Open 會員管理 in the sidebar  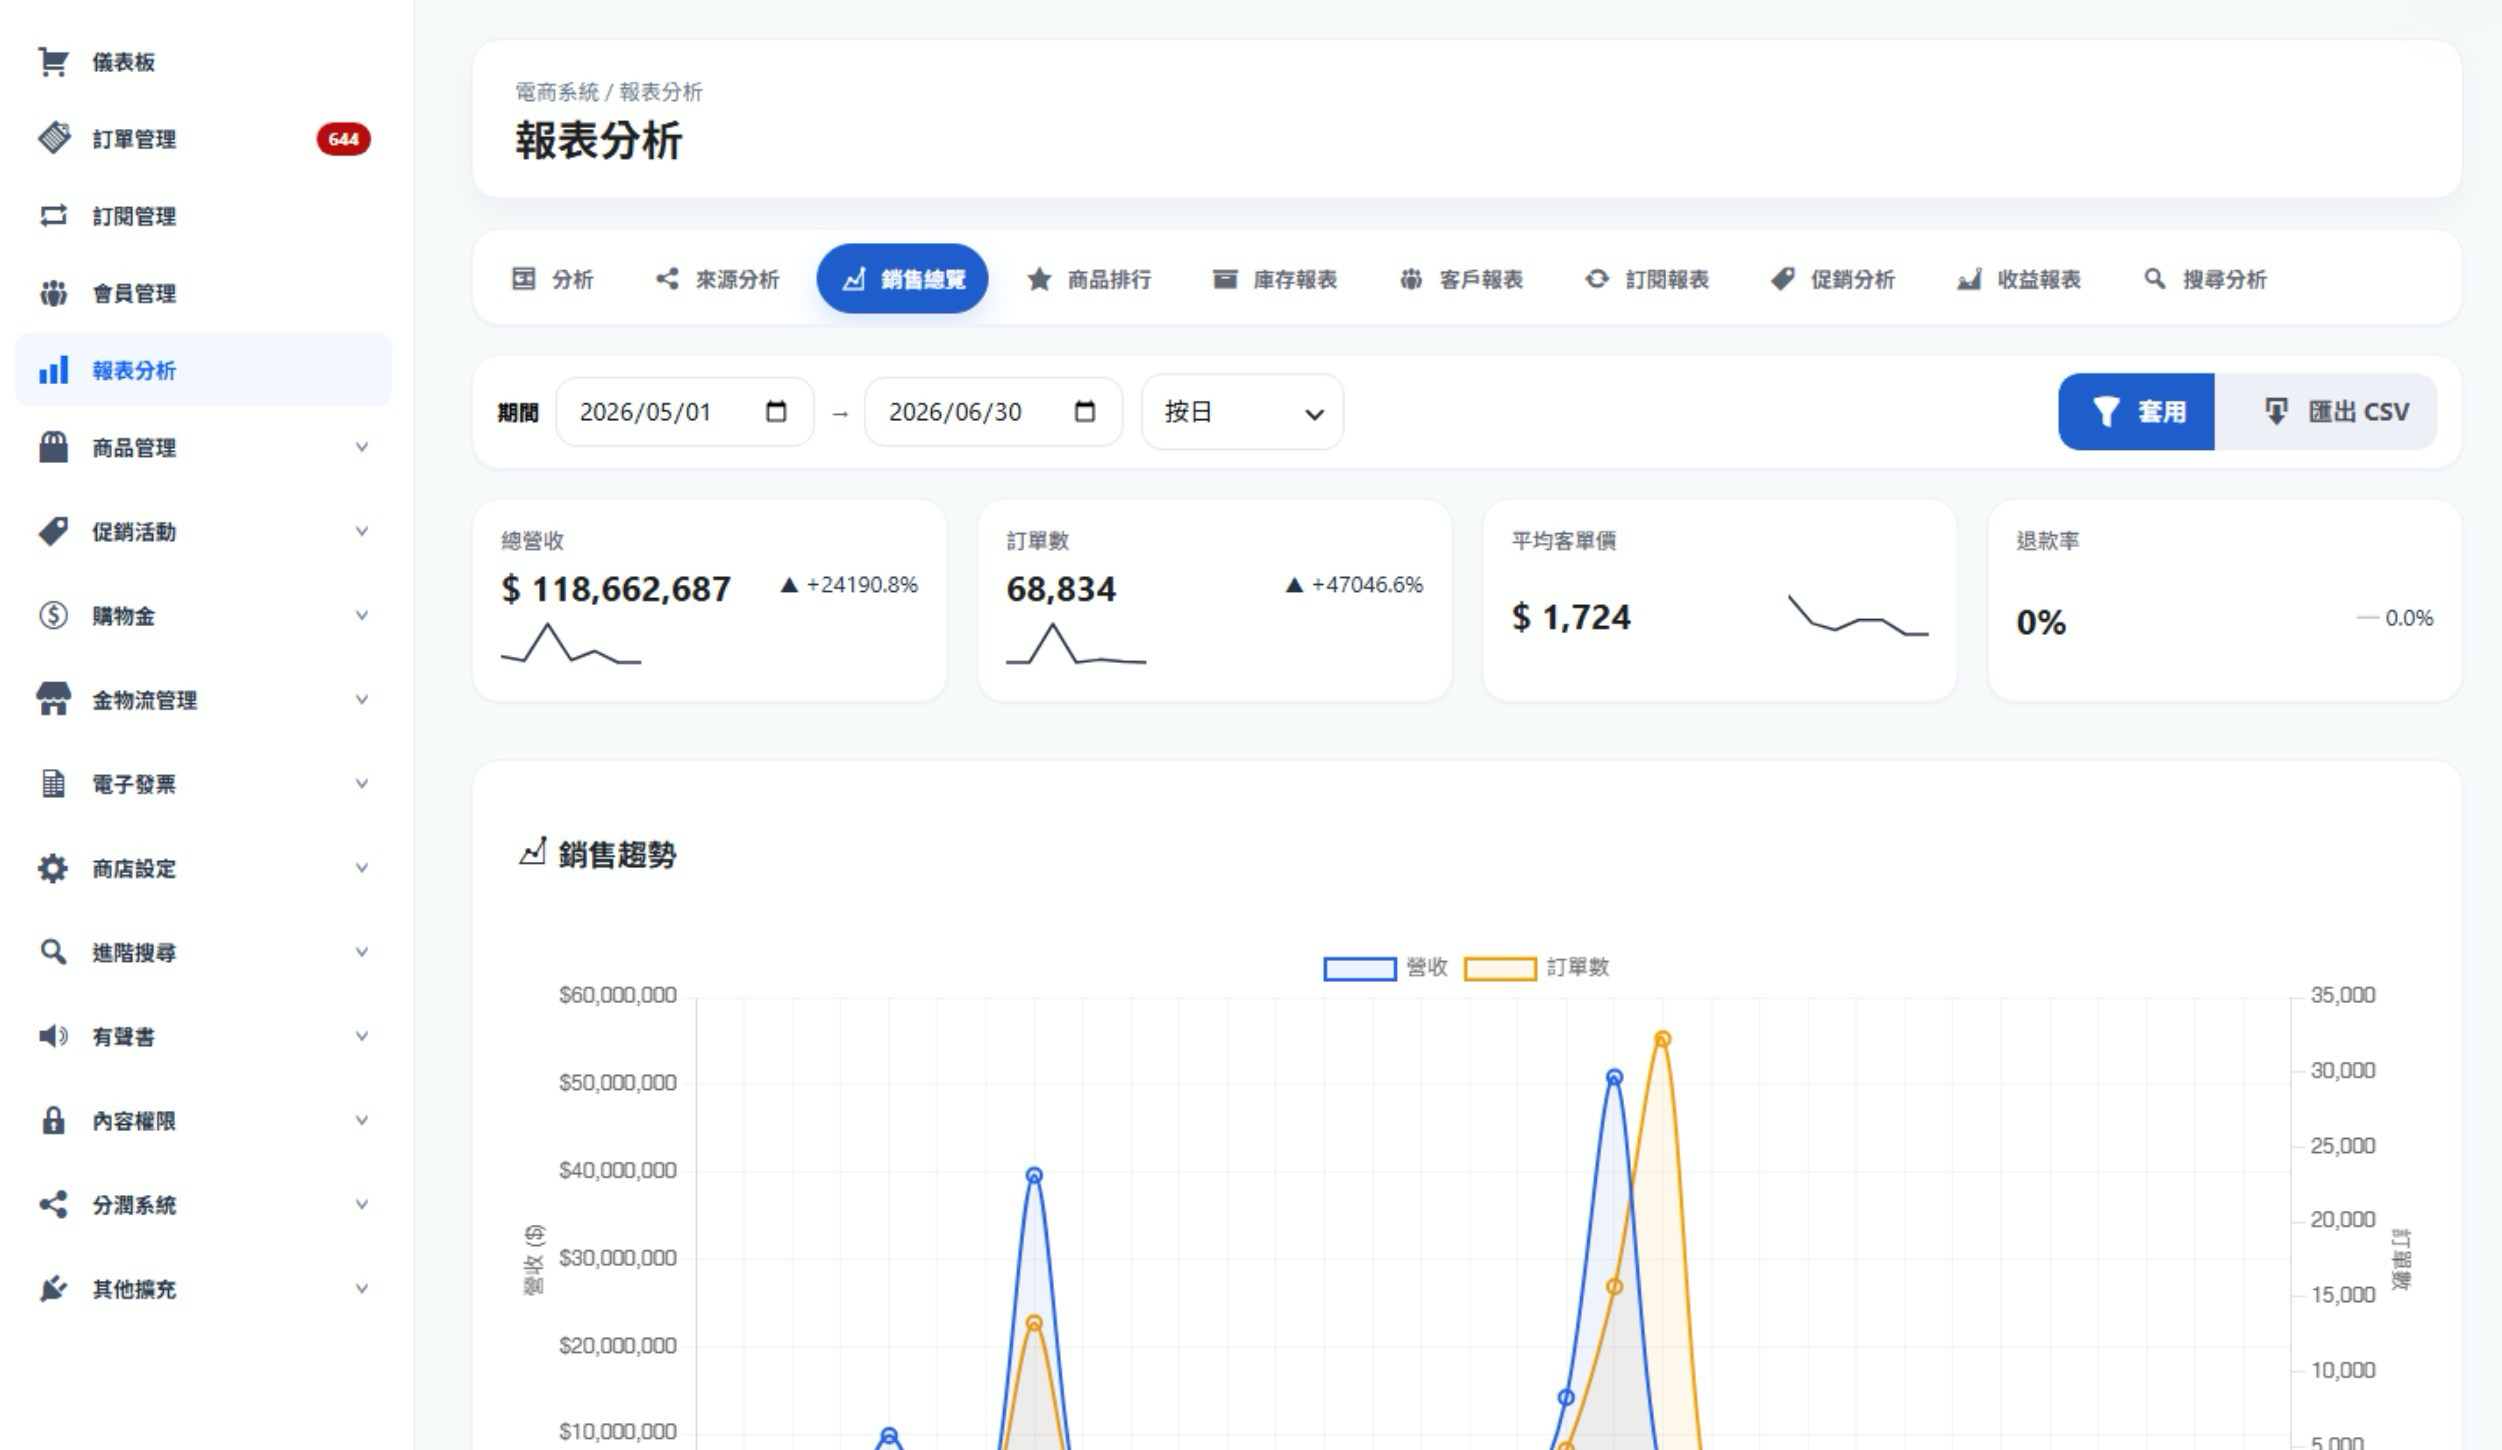click(x=204, y=293)
